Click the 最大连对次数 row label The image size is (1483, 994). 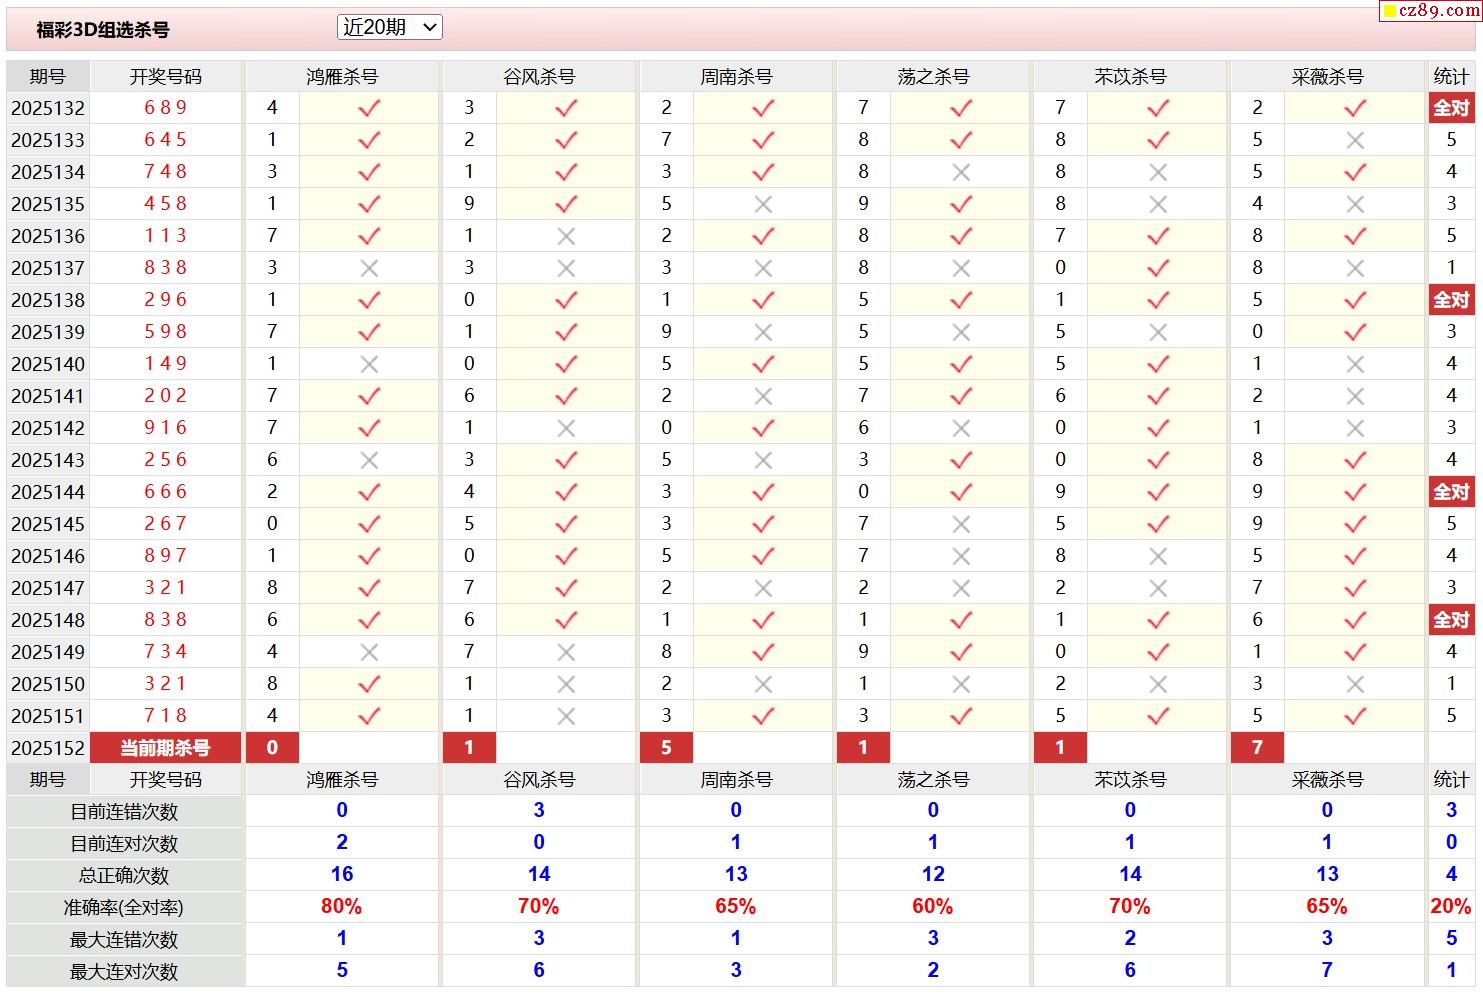(x=124, y=972)
